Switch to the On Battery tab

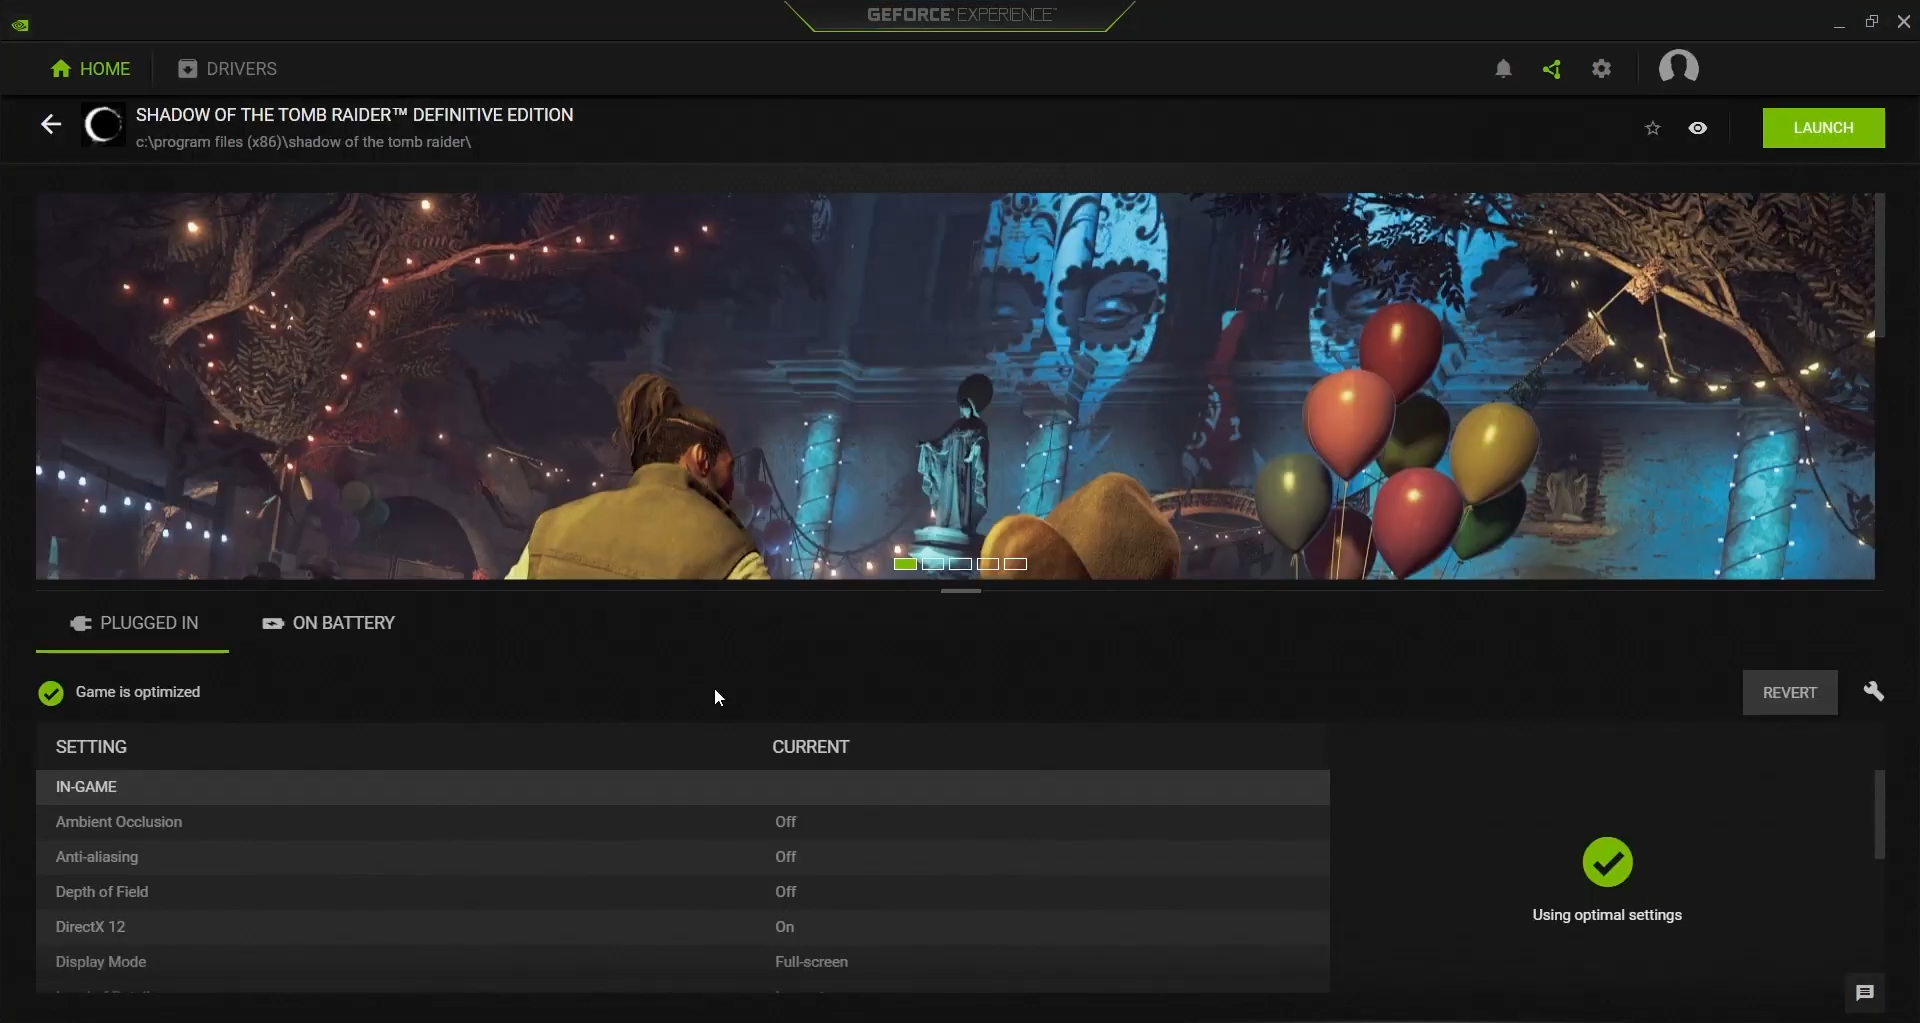(x=329, y=623)
